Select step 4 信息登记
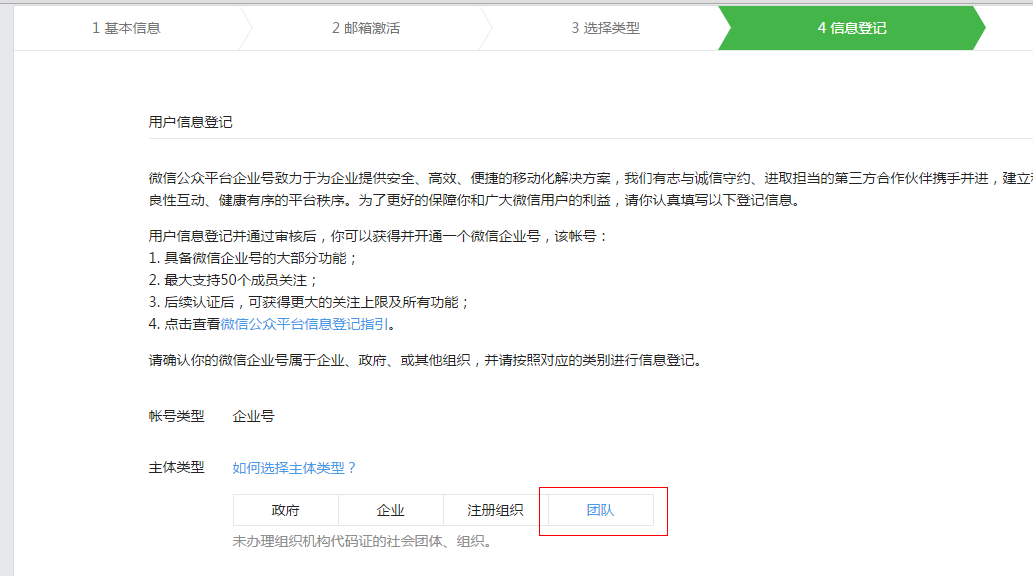Viewport: 1033px width, 576px height. [852, 28]
